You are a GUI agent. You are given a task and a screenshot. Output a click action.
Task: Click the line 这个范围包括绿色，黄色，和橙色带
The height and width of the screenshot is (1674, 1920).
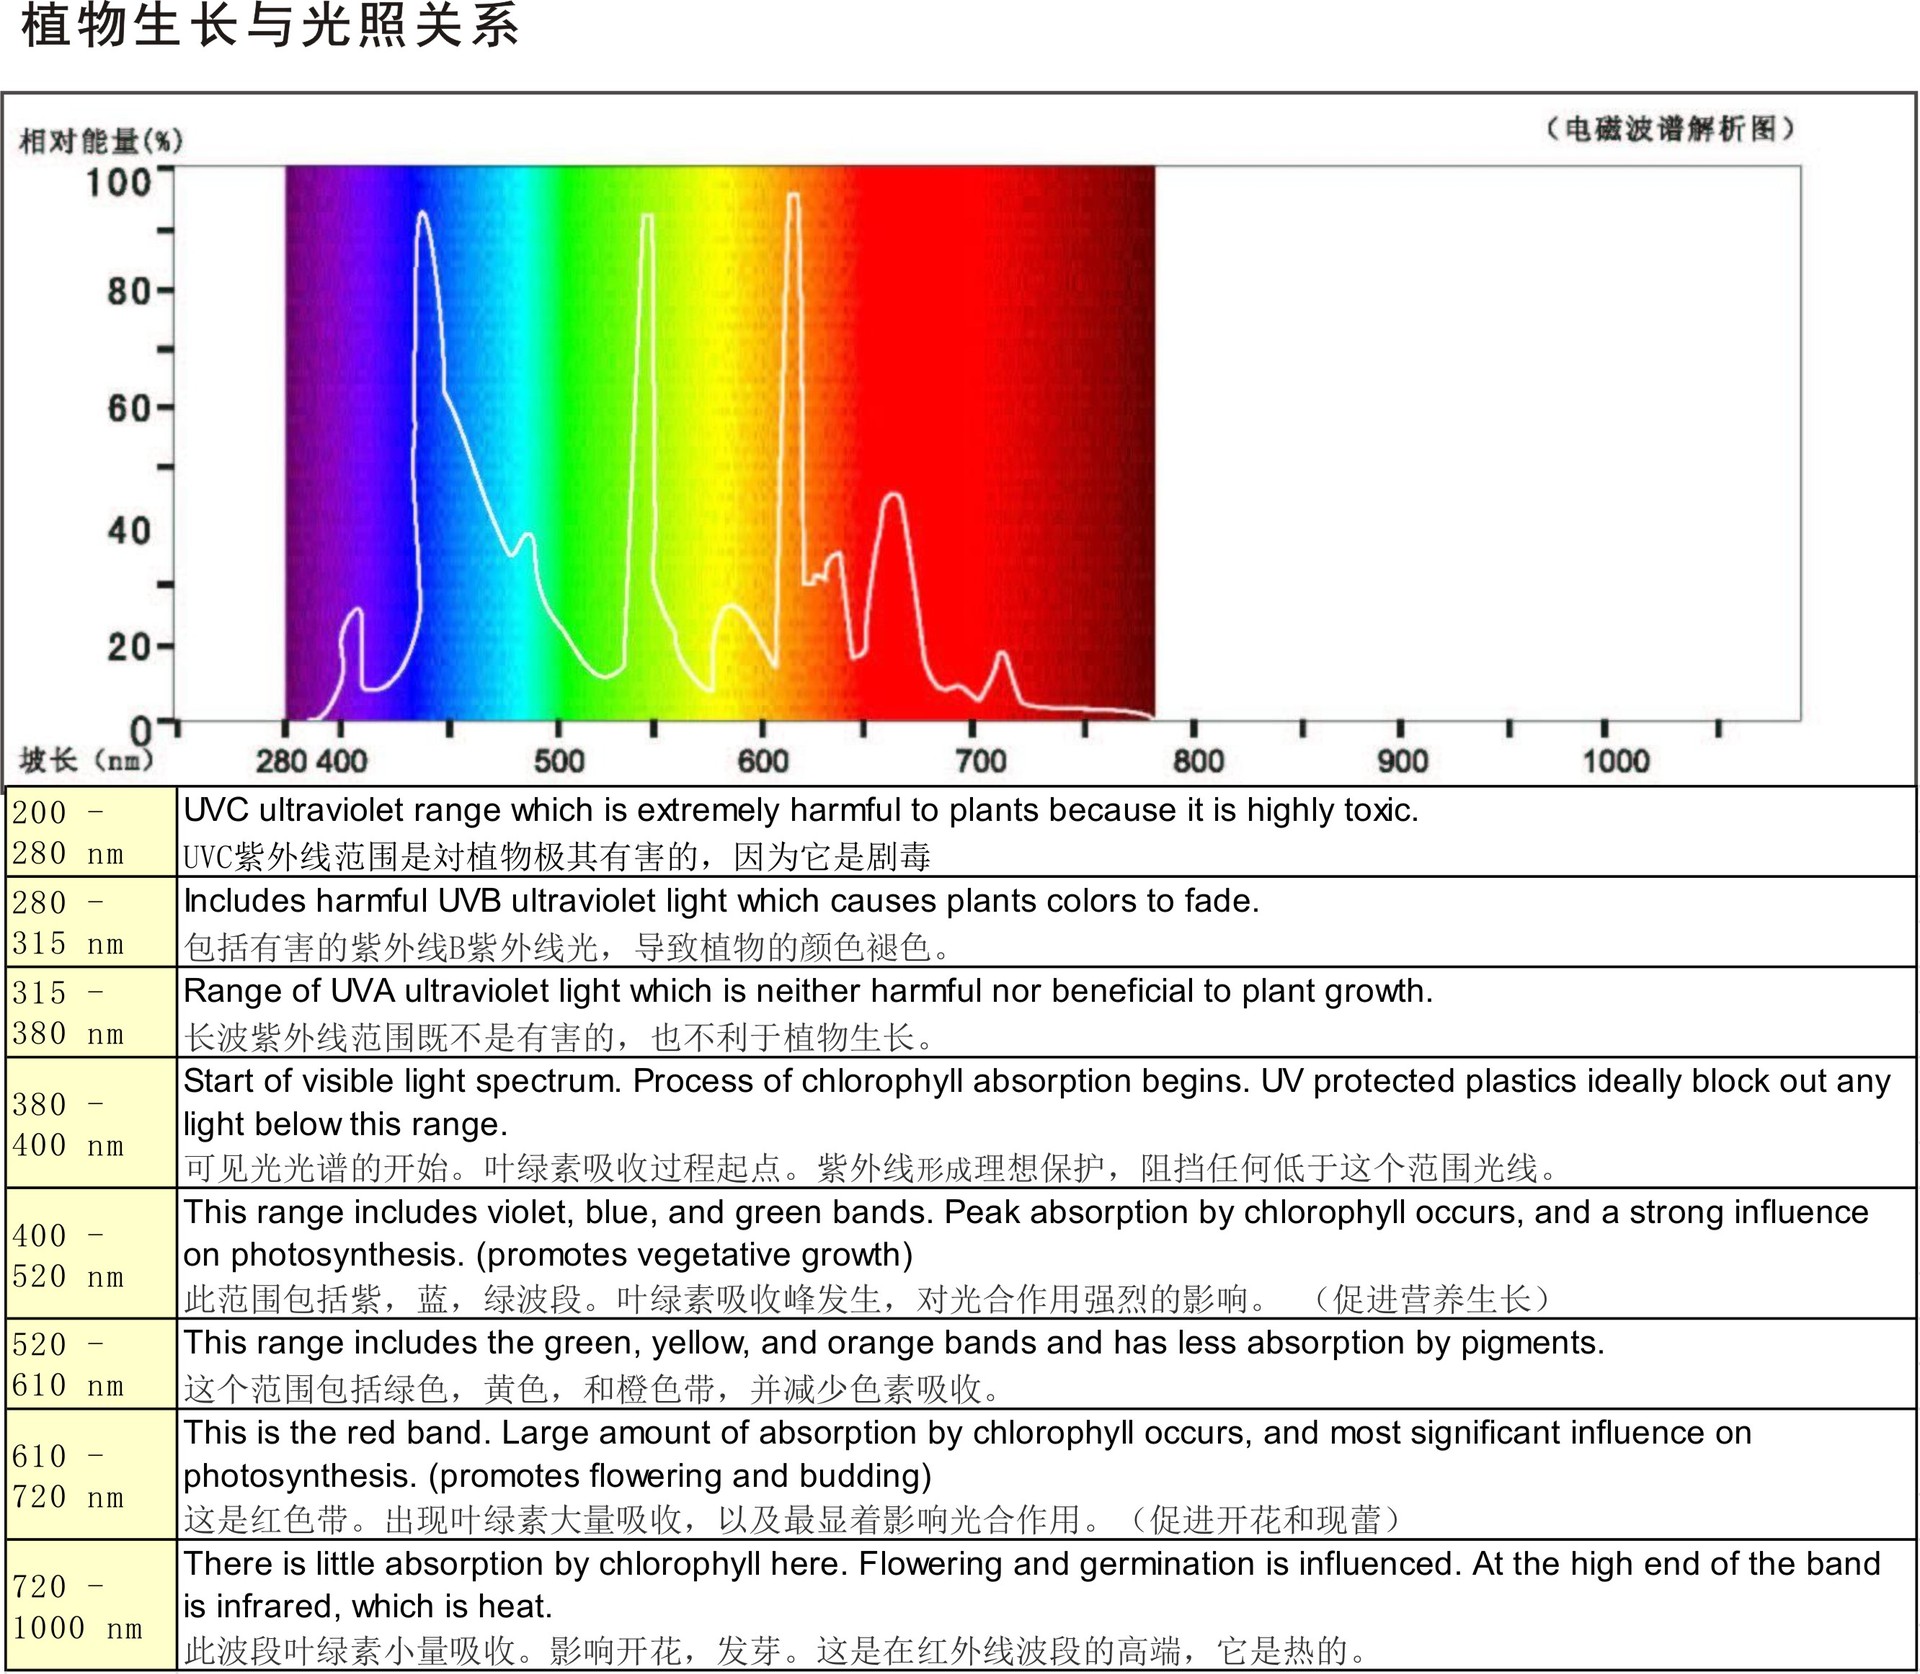click(x=592, y=1389)
